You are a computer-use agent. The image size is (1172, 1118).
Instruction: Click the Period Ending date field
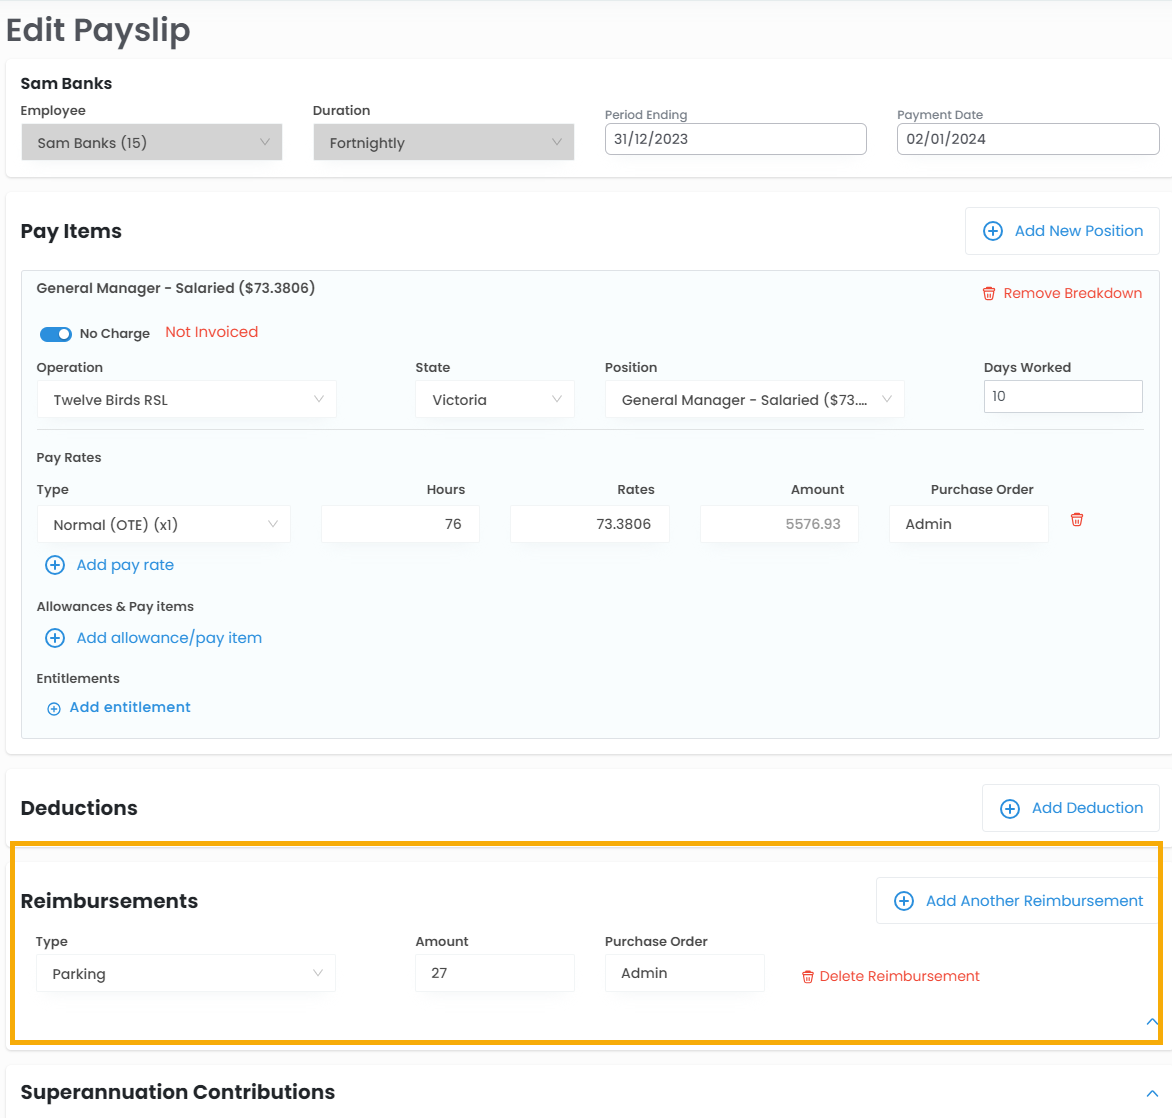click(x=735, y=139)
